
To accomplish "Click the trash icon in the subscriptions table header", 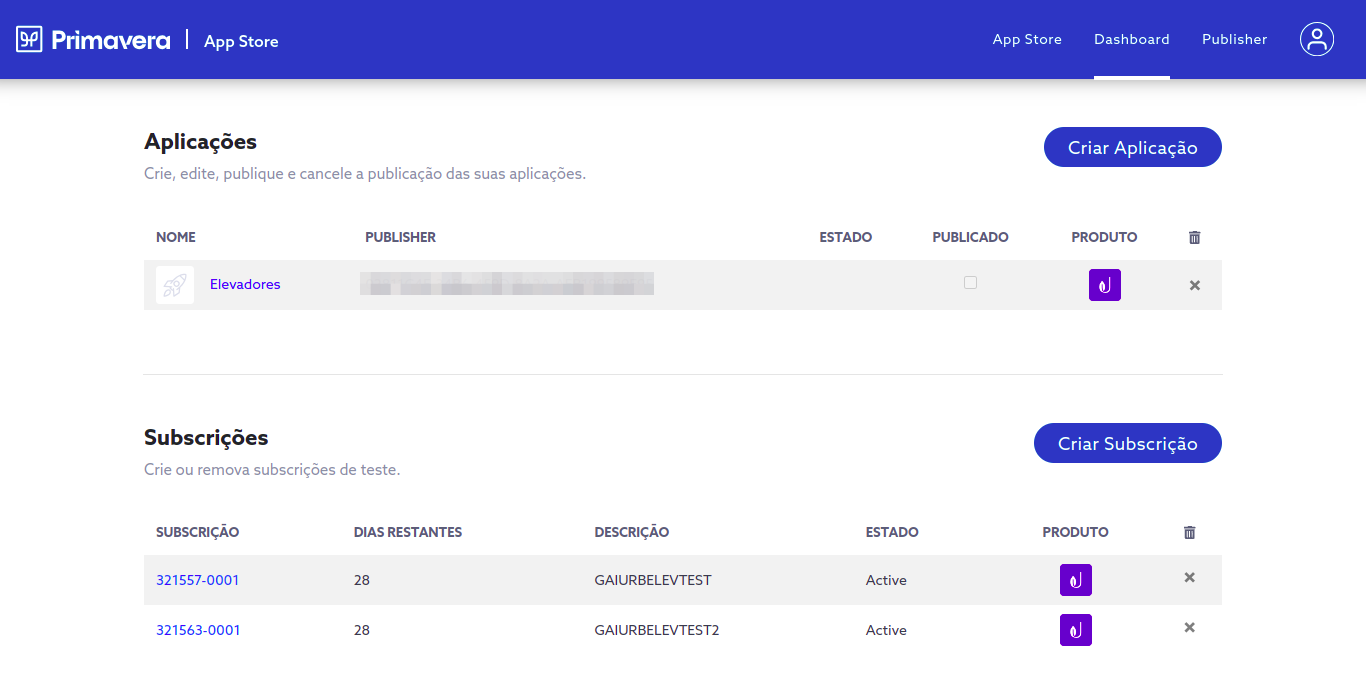I will [1189, 532].
